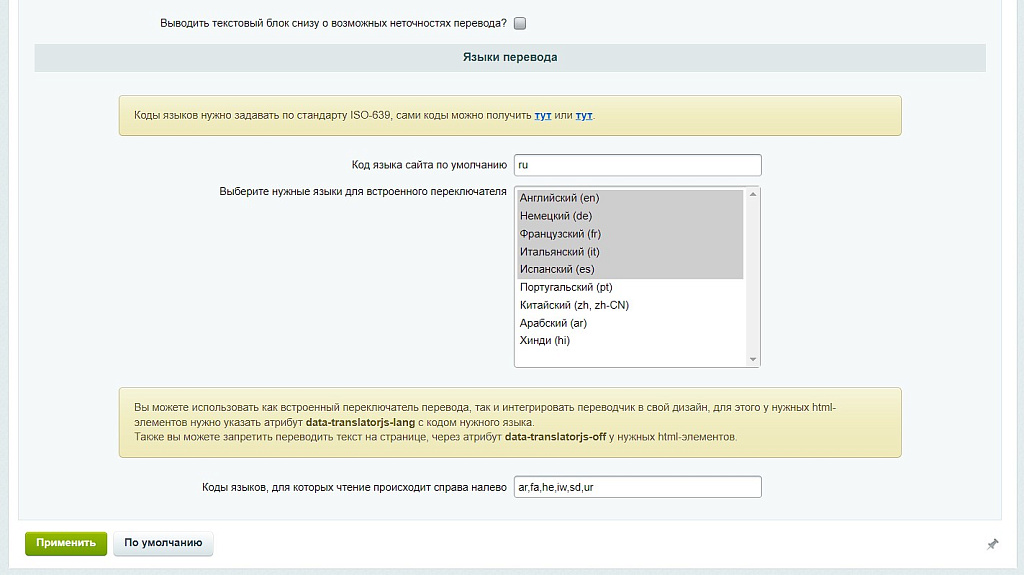
Task: Select Испанский (es) in the language list
Action: 557,270
